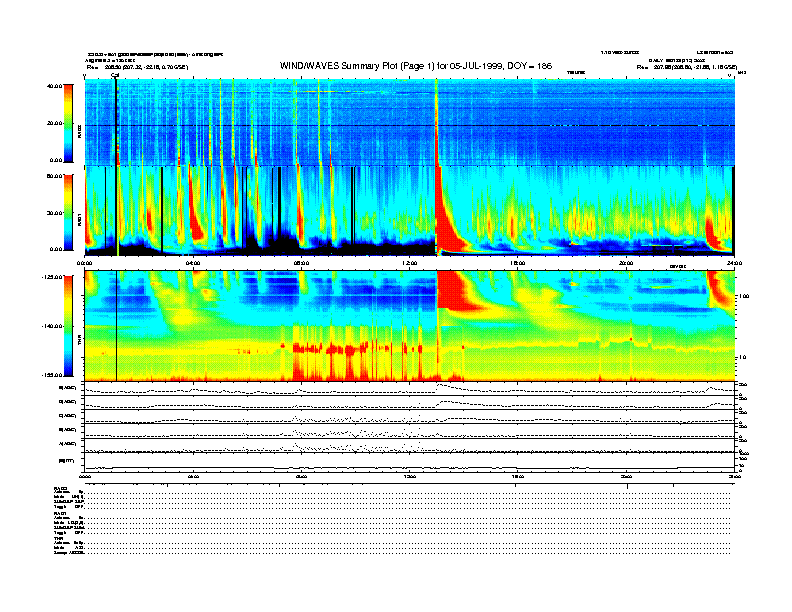Image resolution: width=792 pixels, height=612 pixels.
Task: Click the large red burst in RAD1 panel
Action: pos(447,217)
